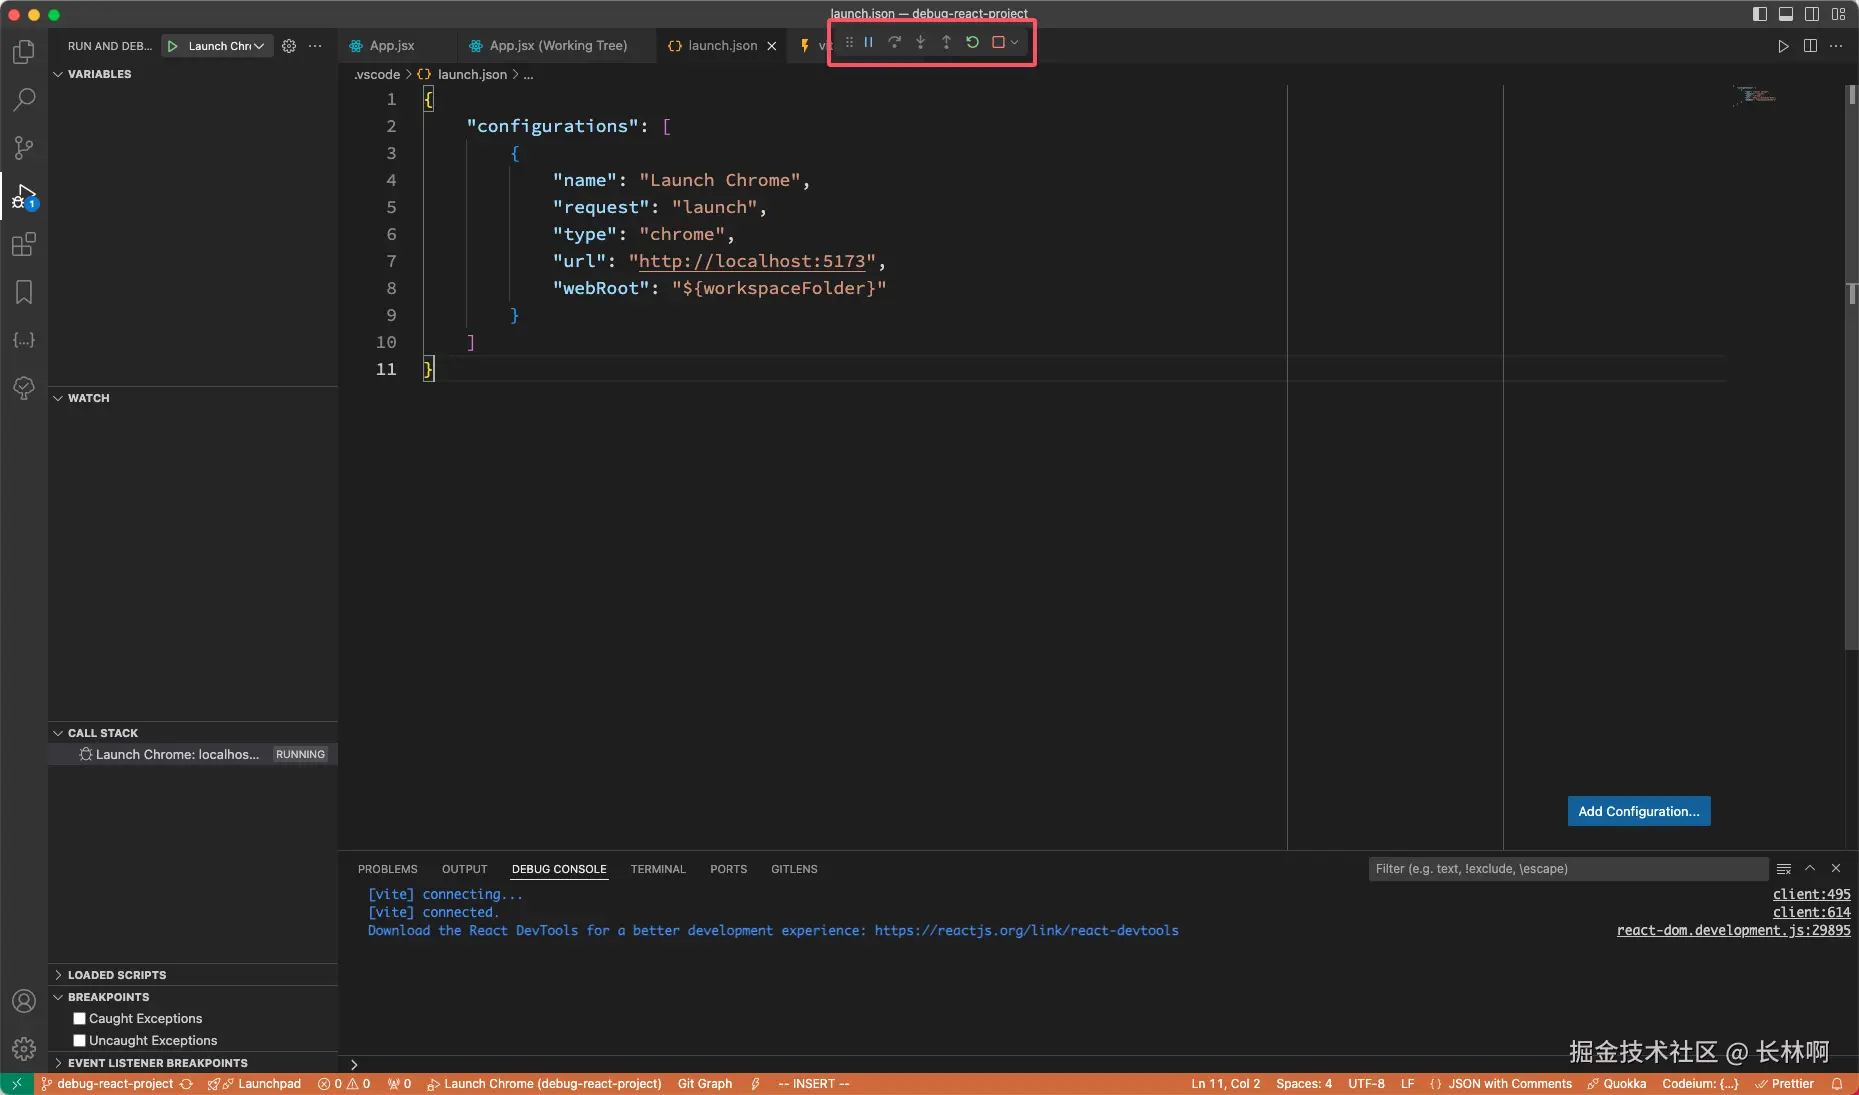Toggle the primary side bar layout icon
This screenshot has width=1859, height=1095.
click(x=1760, y=14)
